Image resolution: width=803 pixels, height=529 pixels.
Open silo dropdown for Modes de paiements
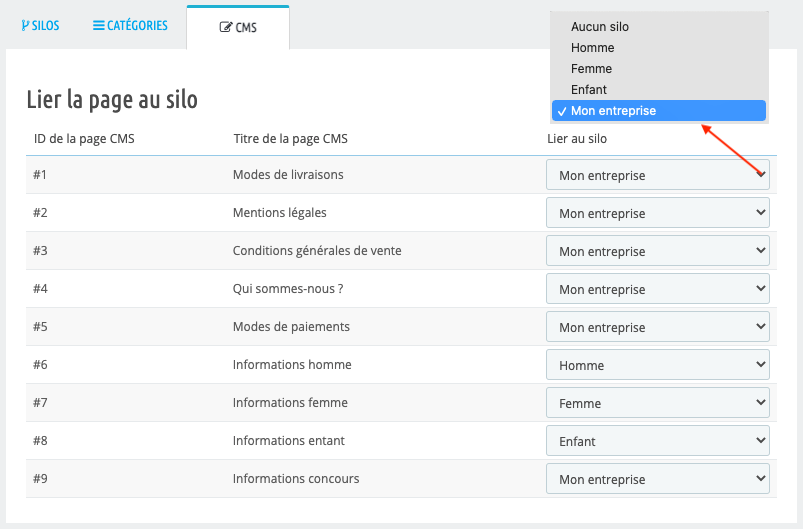(x=658, y=326)
